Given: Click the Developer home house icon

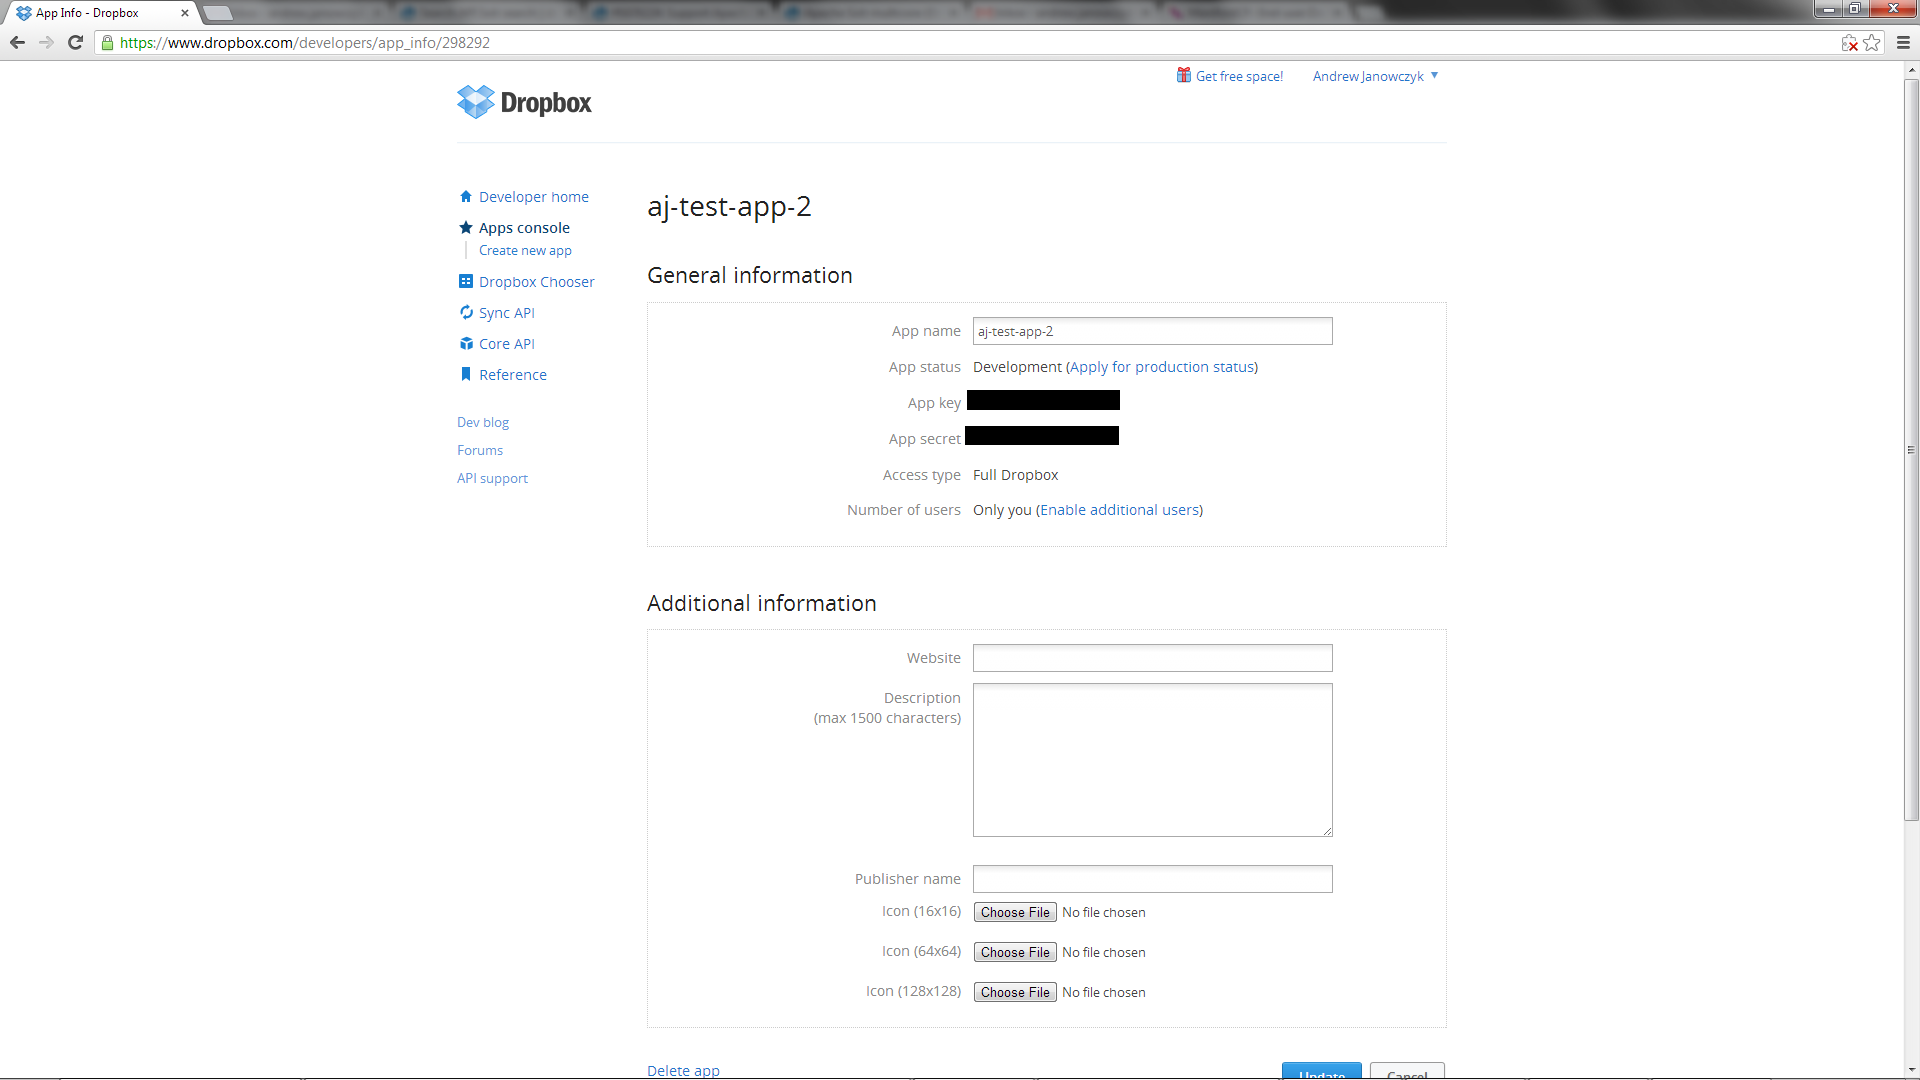Looking at the screenshot, I should (x=466, y=196).
